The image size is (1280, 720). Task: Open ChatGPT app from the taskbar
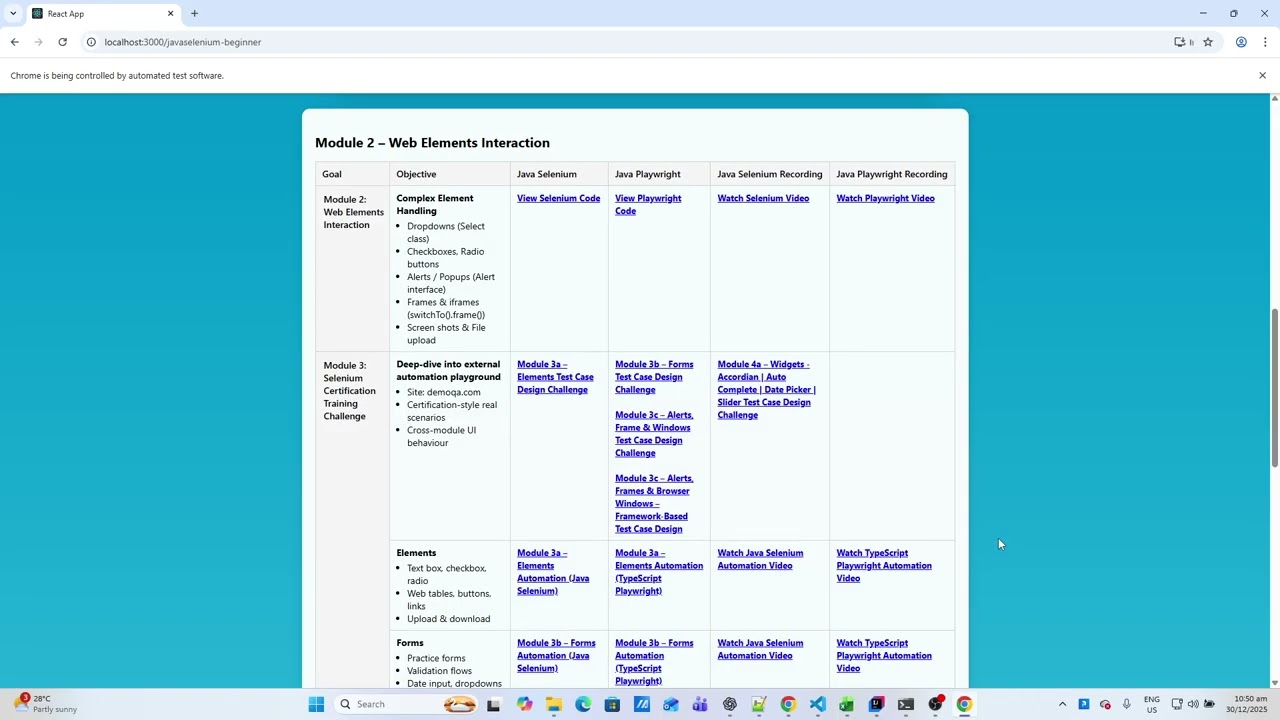pyautogui.click(x=730, y=704)
